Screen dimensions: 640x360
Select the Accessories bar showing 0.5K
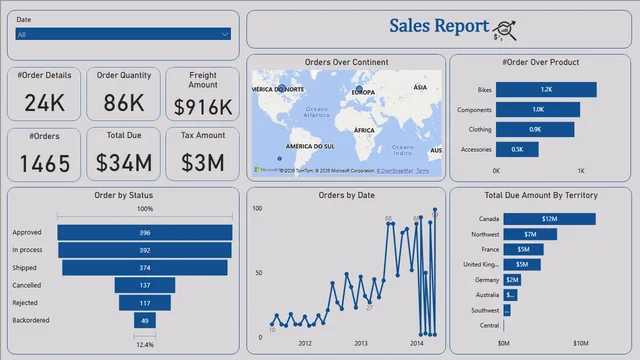pyautogui.click(x=517, y=149)
